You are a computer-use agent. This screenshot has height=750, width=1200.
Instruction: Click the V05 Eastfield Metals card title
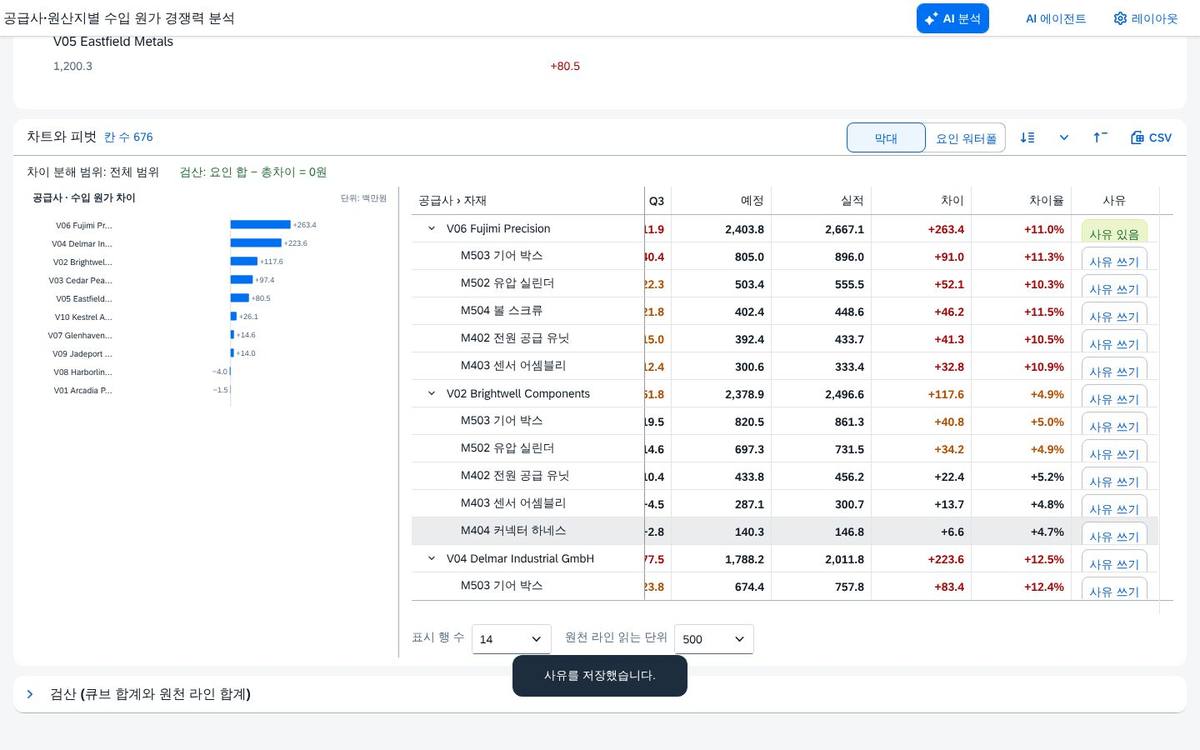click(x=113, y=42)
